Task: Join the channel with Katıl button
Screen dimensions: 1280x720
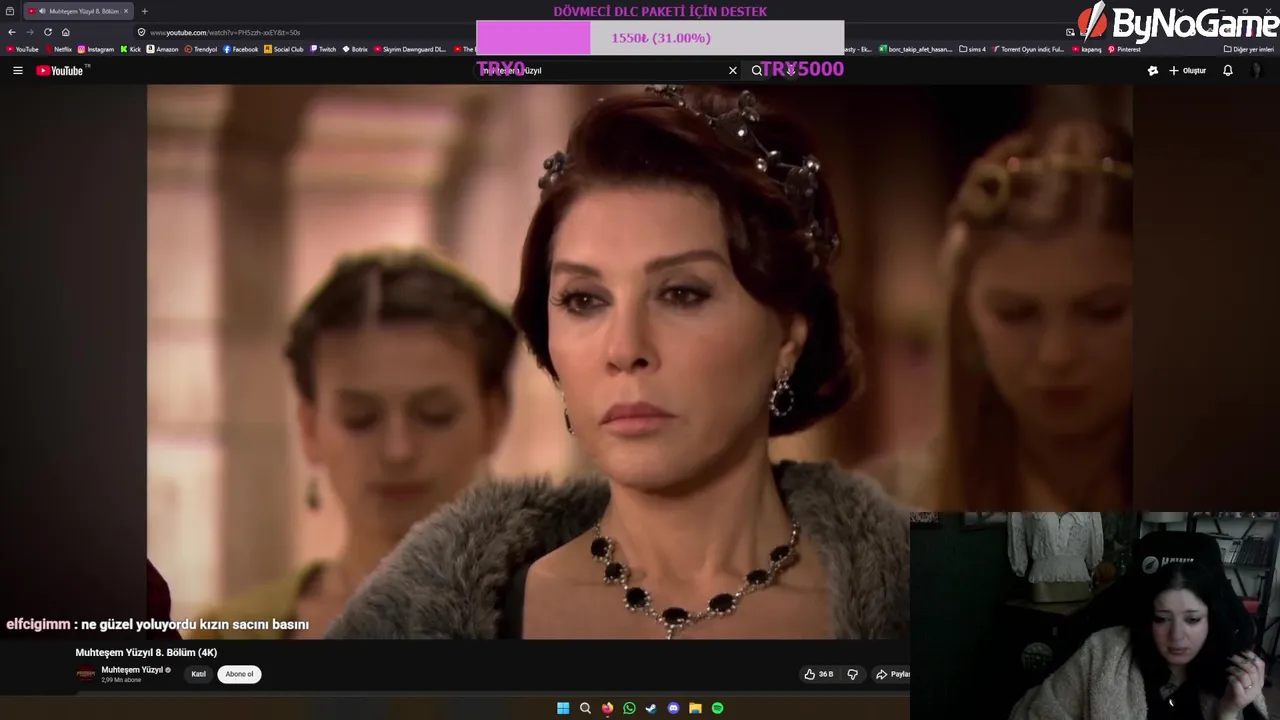Action: click(199, 674)
